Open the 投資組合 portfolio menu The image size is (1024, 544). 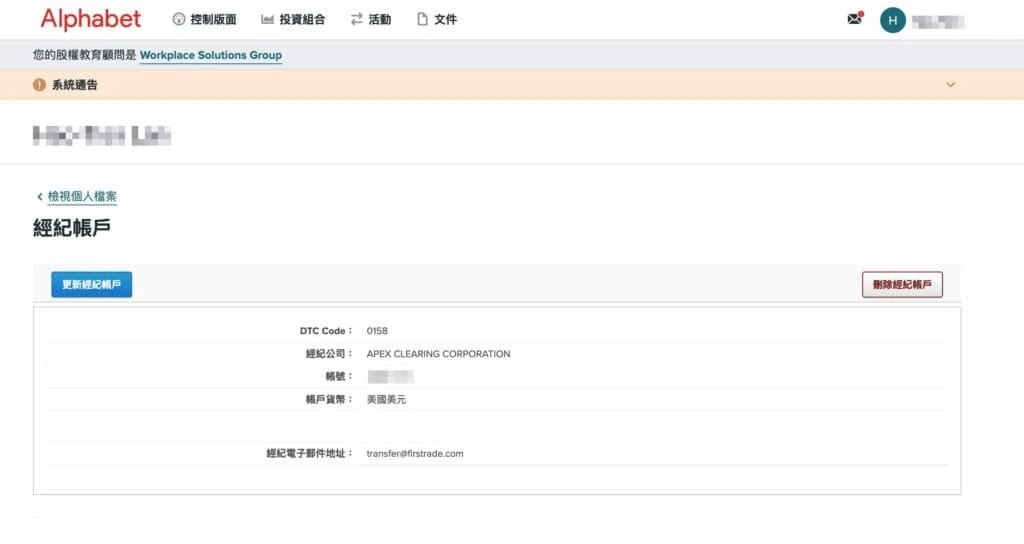tap(293, 20)
